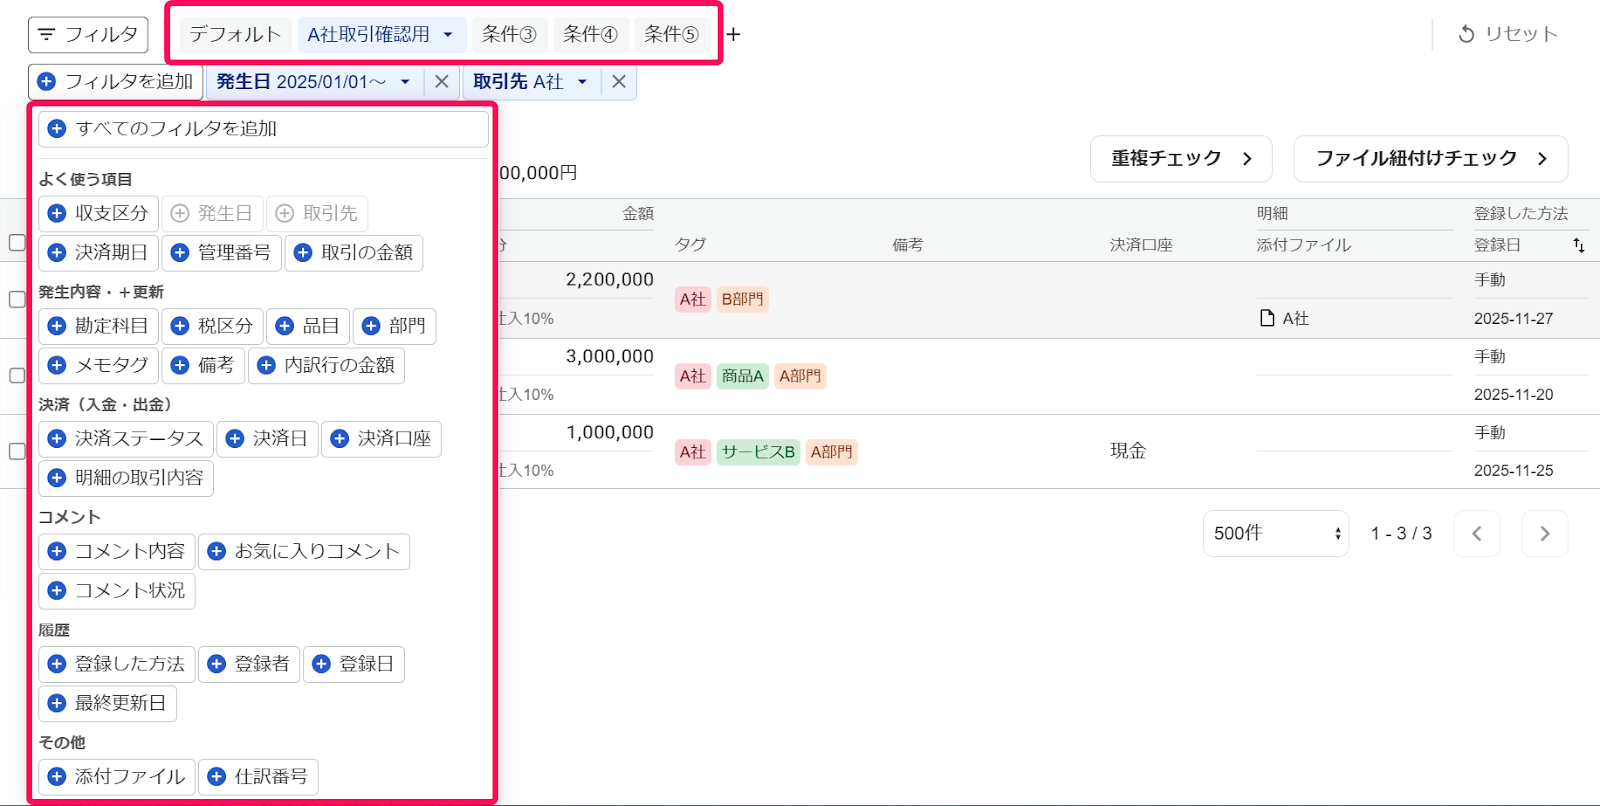Go to previous page with left chevron
1600x806 pixels.
[x=1476, y=534]
